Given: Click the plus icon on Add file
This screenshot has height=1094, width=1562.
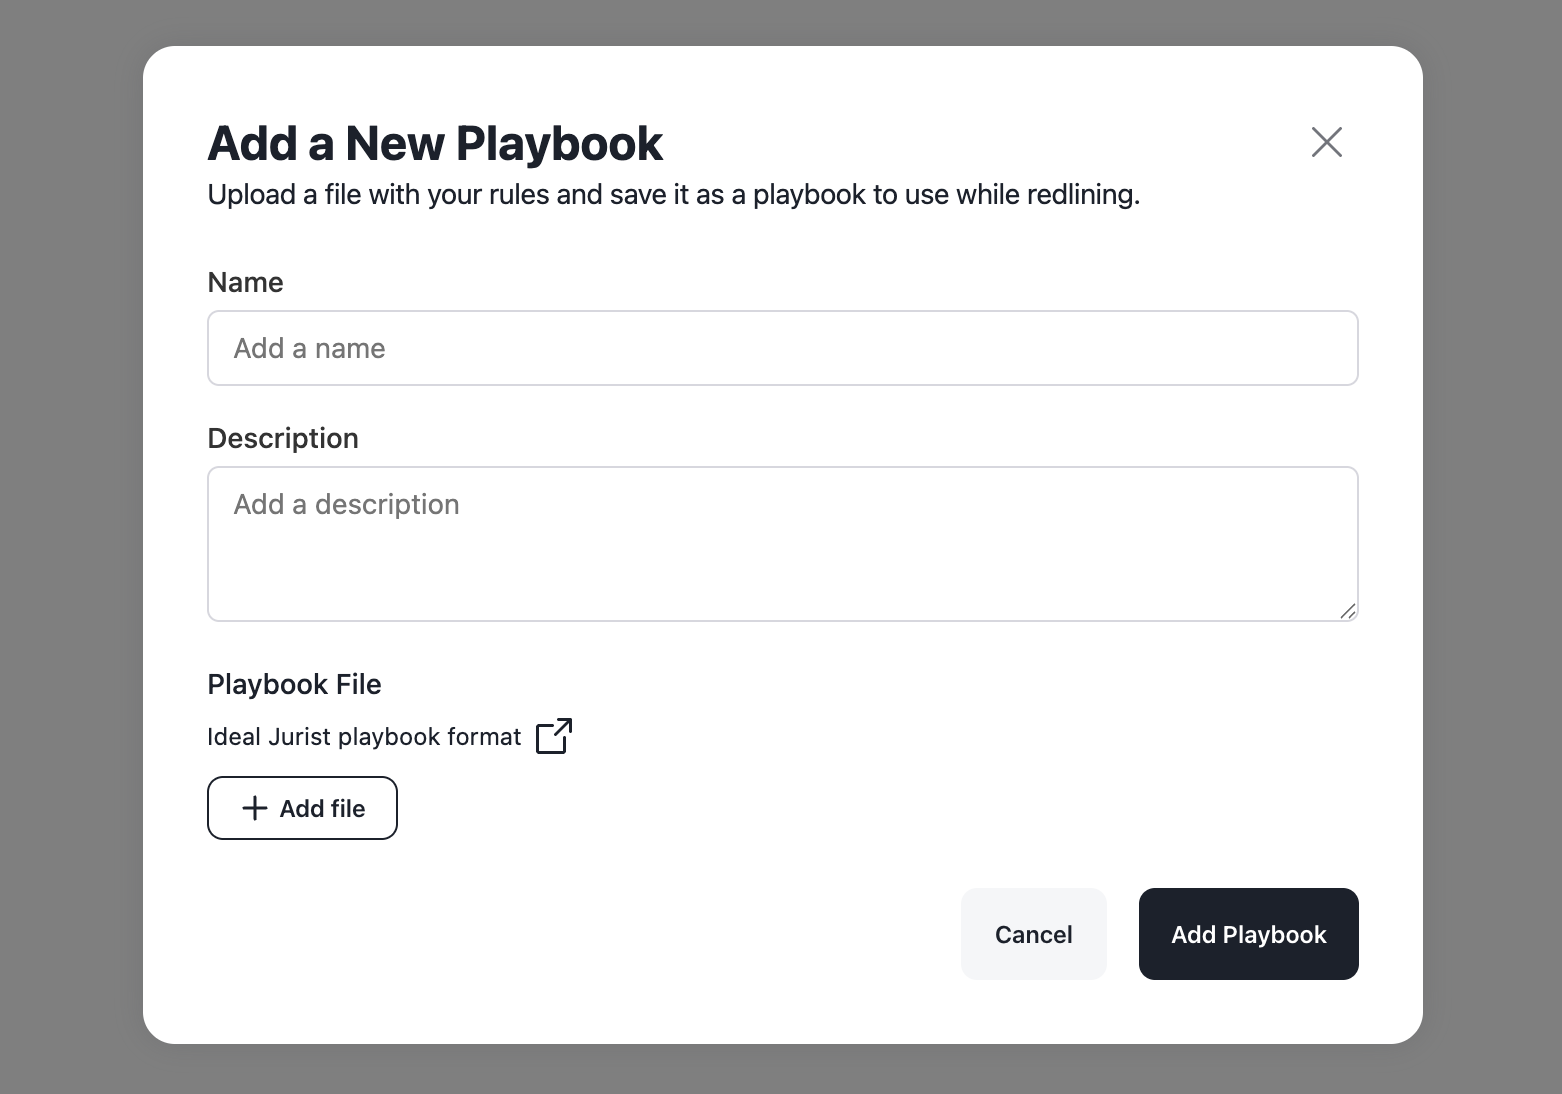Looking at the screenshot, I should click(255, 808).
